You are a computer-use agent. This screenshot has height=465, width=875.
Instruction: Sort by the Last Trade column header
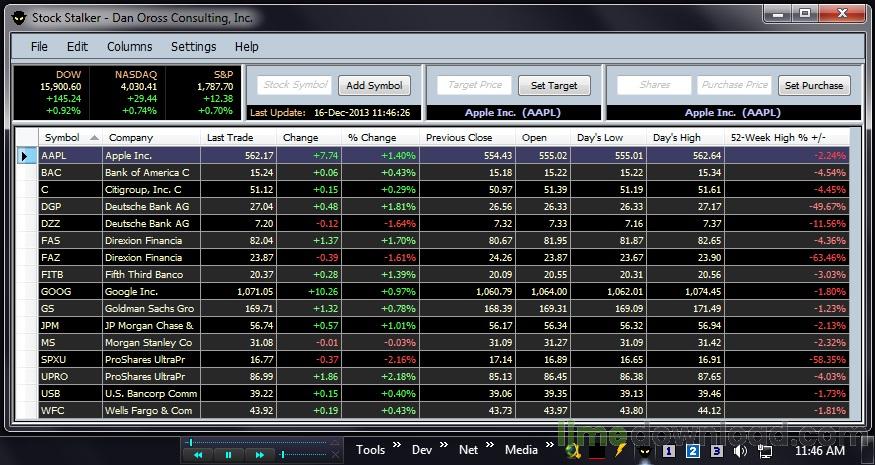(239, 137)
